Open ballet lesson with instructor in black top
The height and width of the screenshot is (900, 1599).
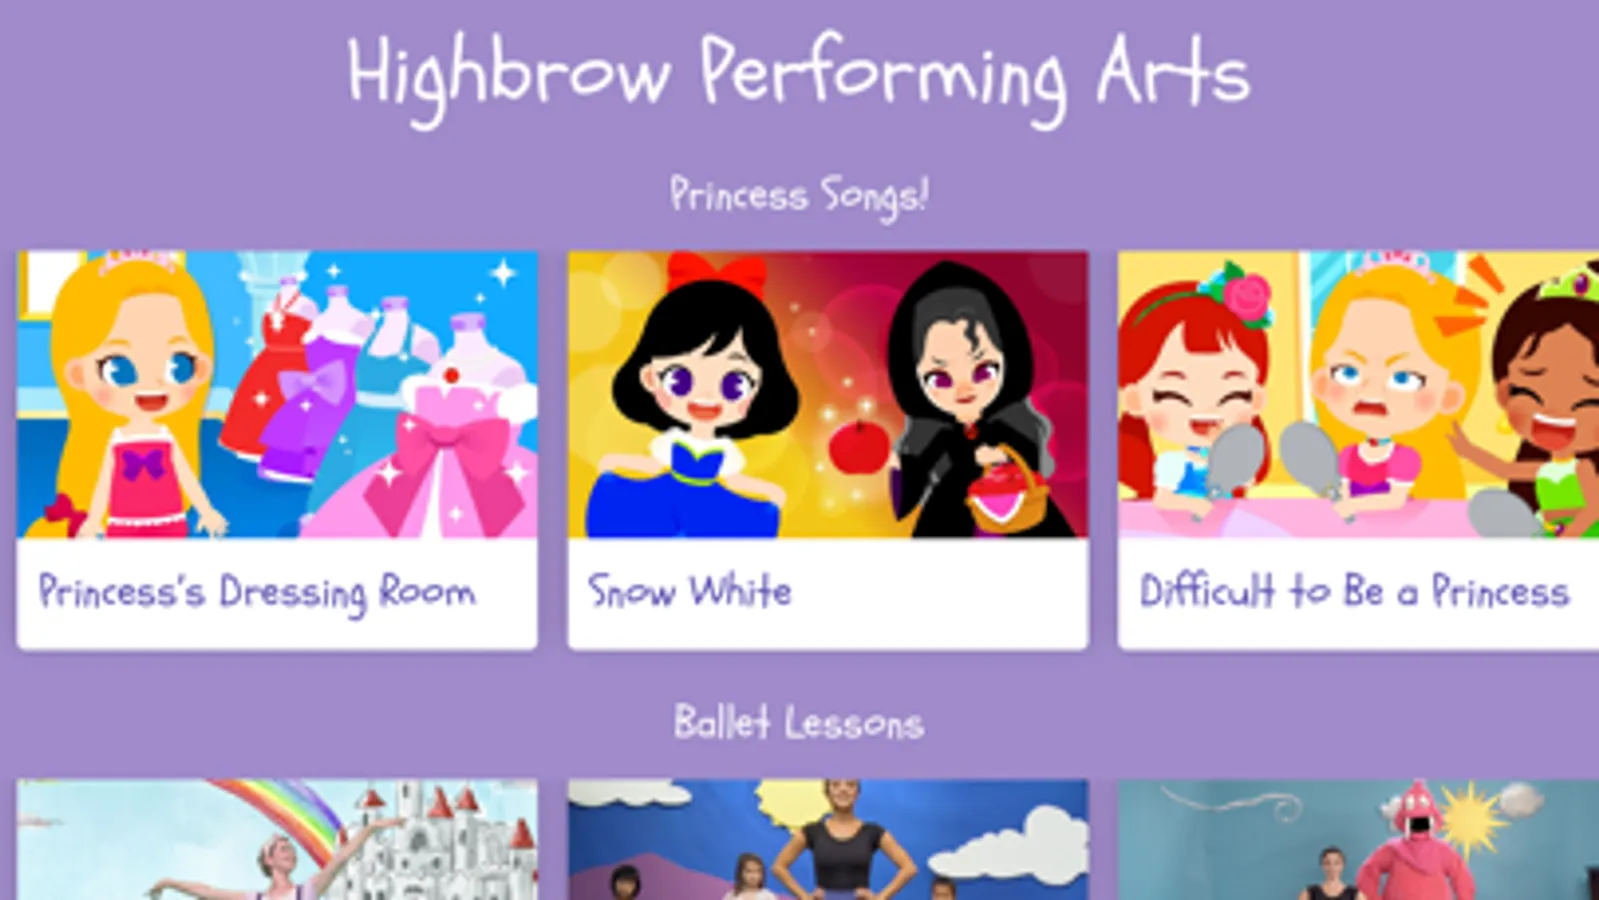[x=828, y=840]
